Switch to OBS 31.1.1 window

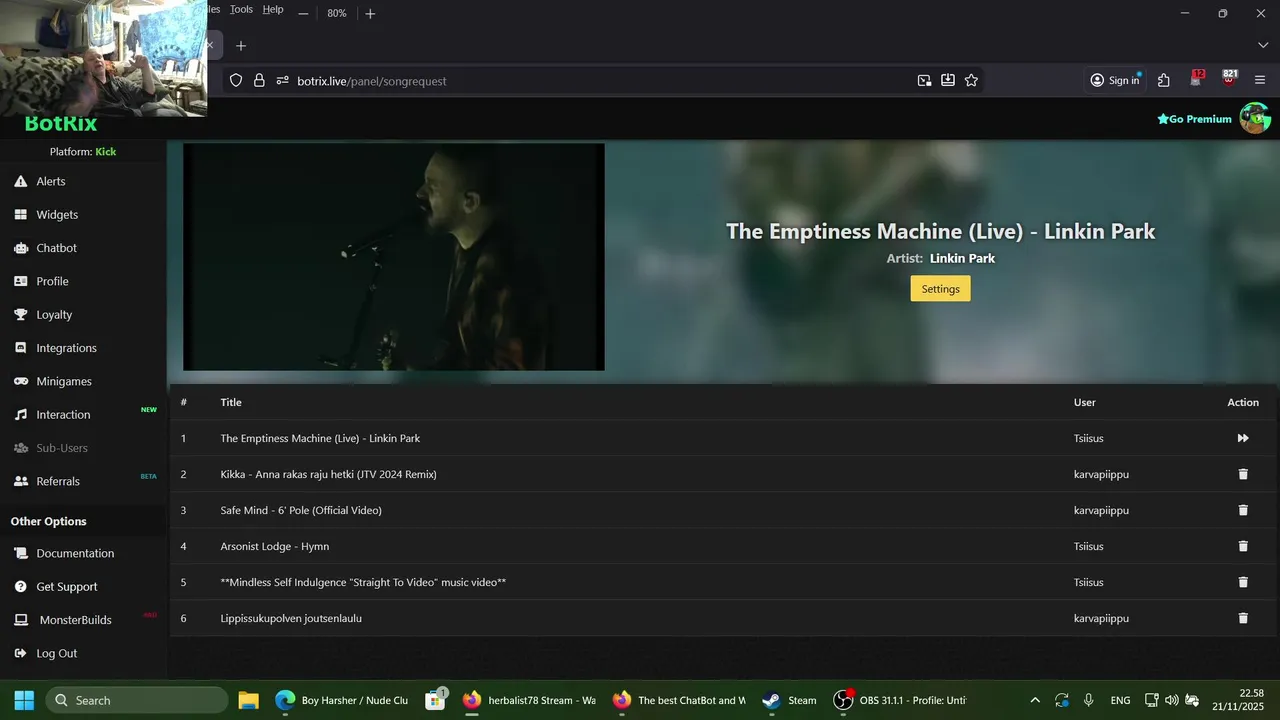pos(900,700)
